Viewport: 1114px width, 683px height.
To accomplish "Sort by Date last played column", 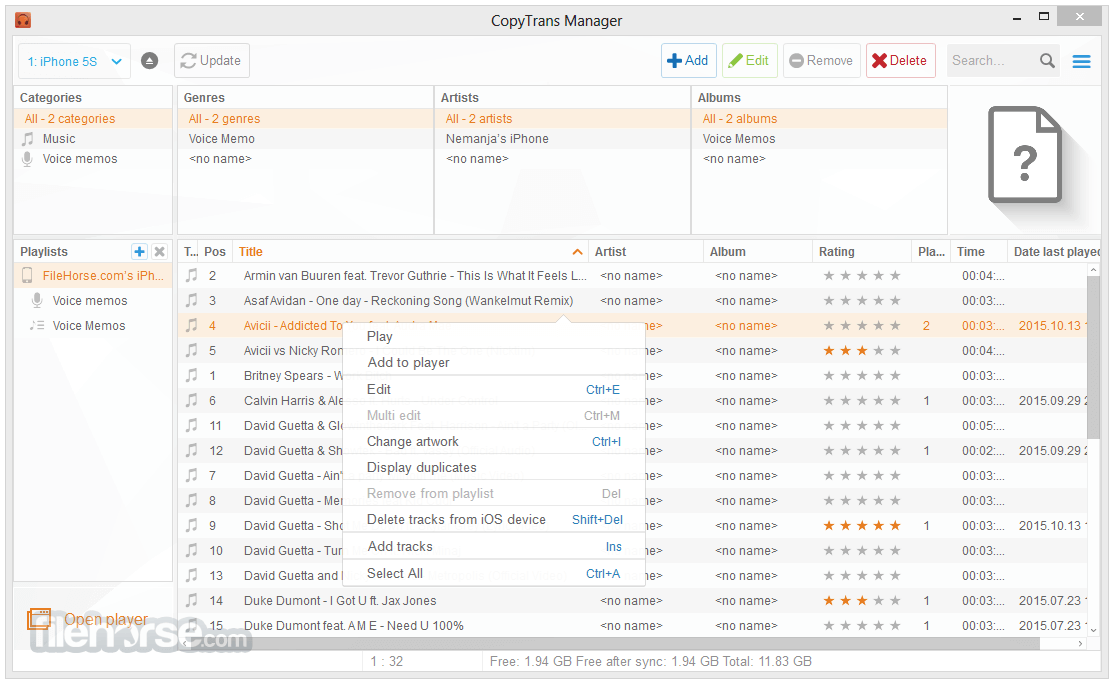I will (1054, 252).
